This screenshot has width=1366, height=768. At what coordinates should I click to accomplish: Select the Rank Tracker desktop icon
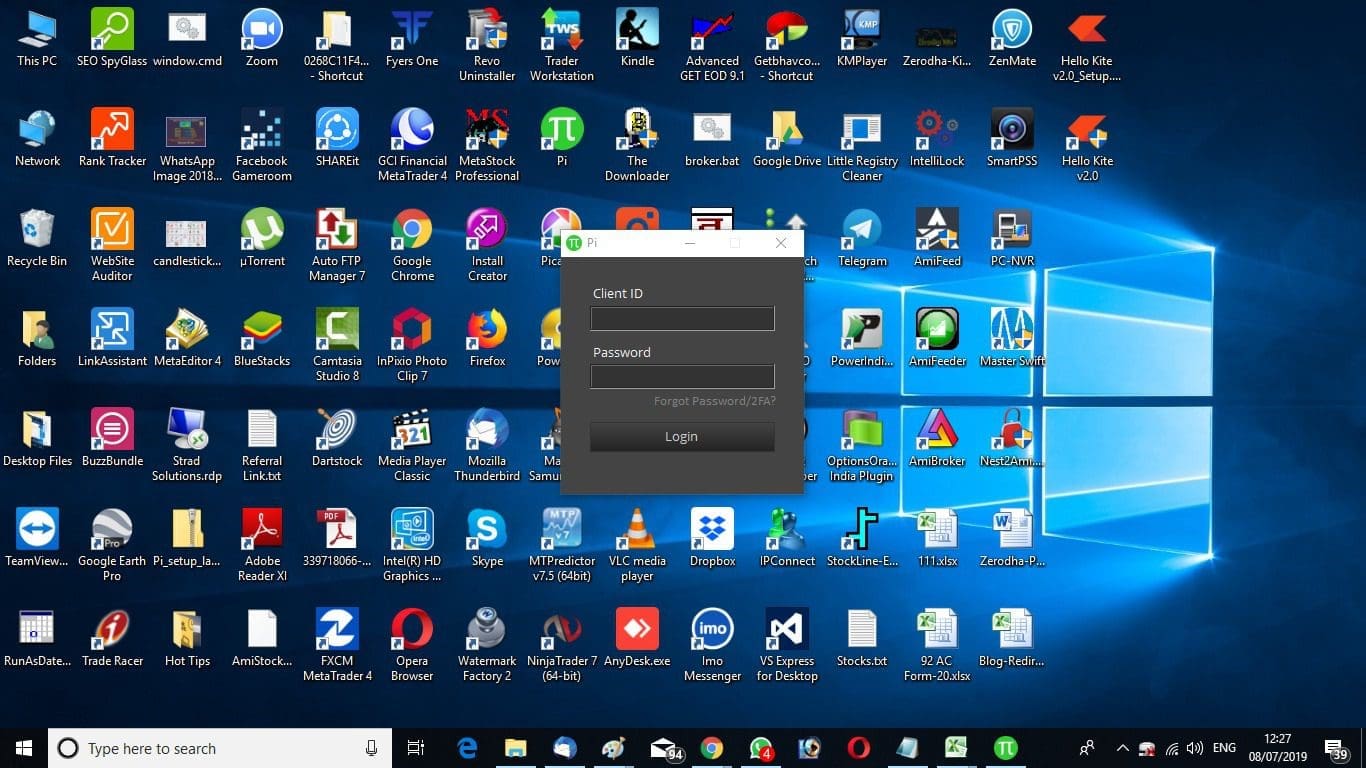click(x=112, y=138)
